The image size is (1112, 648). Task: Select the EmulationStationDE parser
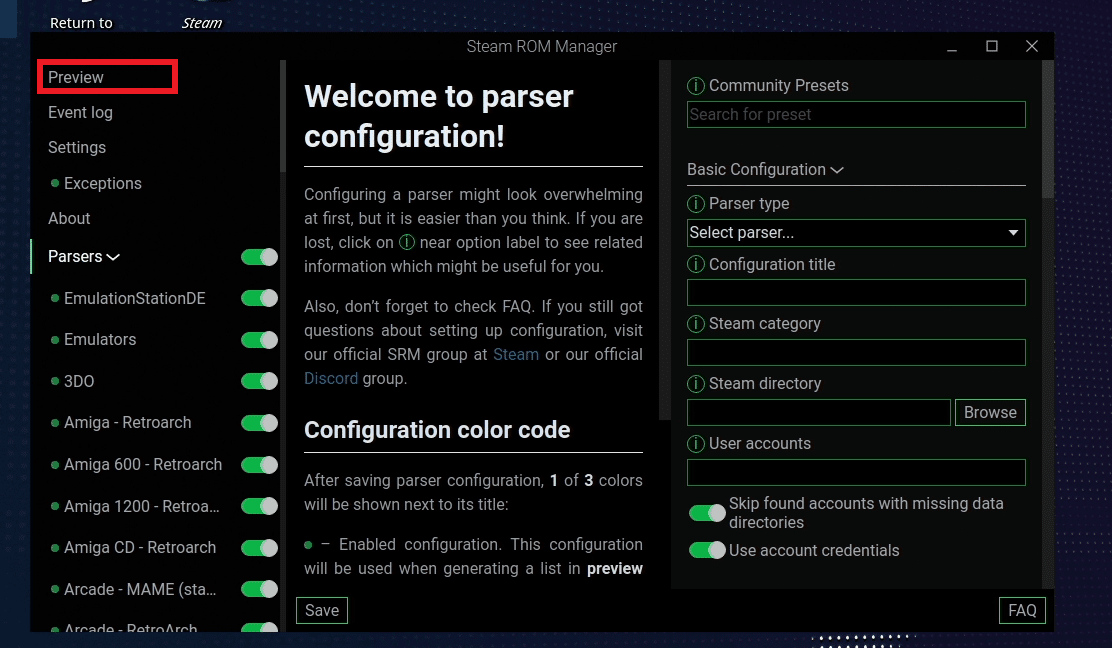click(135, 298)
